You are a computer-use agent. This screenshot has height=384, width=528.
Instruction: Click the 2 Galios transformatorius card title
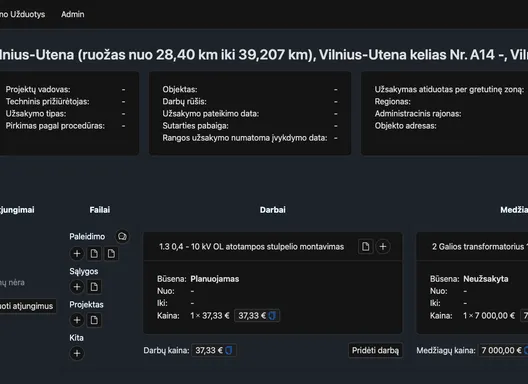(480, 247)
